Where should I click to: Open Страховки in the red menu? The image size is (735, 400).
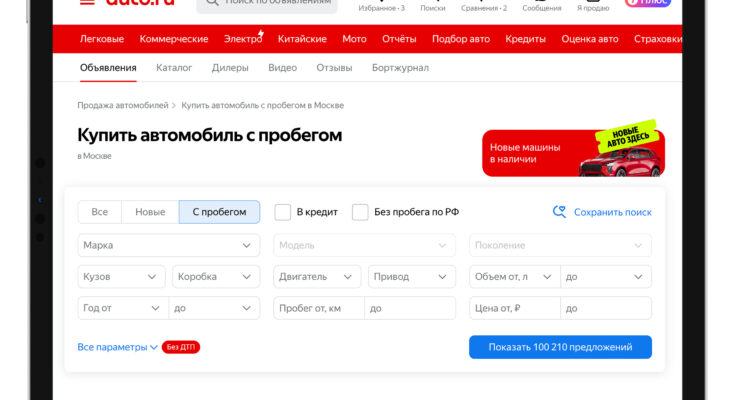[x=658, y=39]
